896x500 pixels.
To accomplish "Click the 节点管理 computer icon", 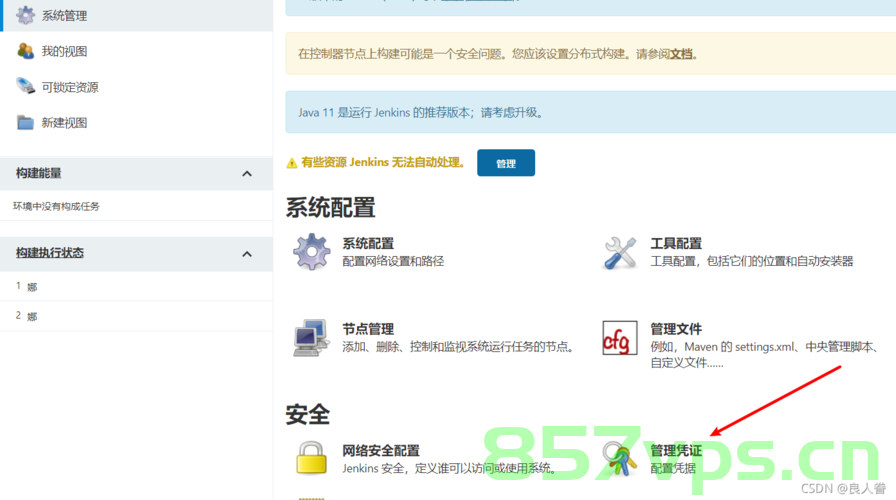I will point(311,338).
